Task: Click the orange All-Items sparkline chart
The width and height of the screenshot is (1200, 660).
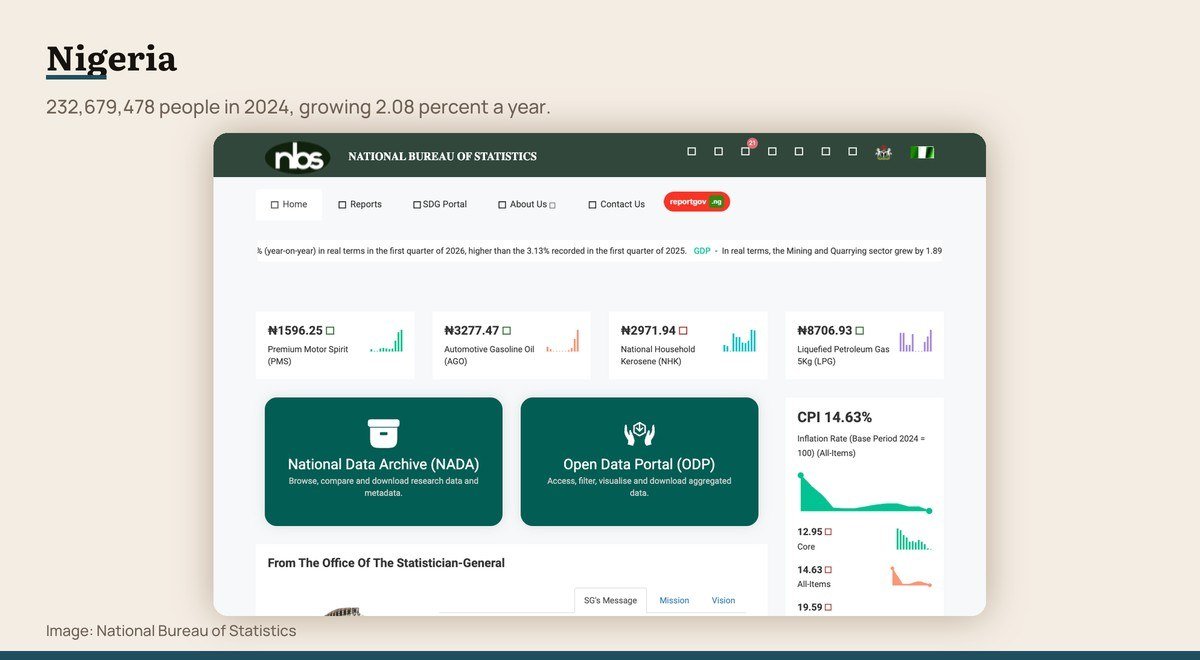Action: click(912, 577)
